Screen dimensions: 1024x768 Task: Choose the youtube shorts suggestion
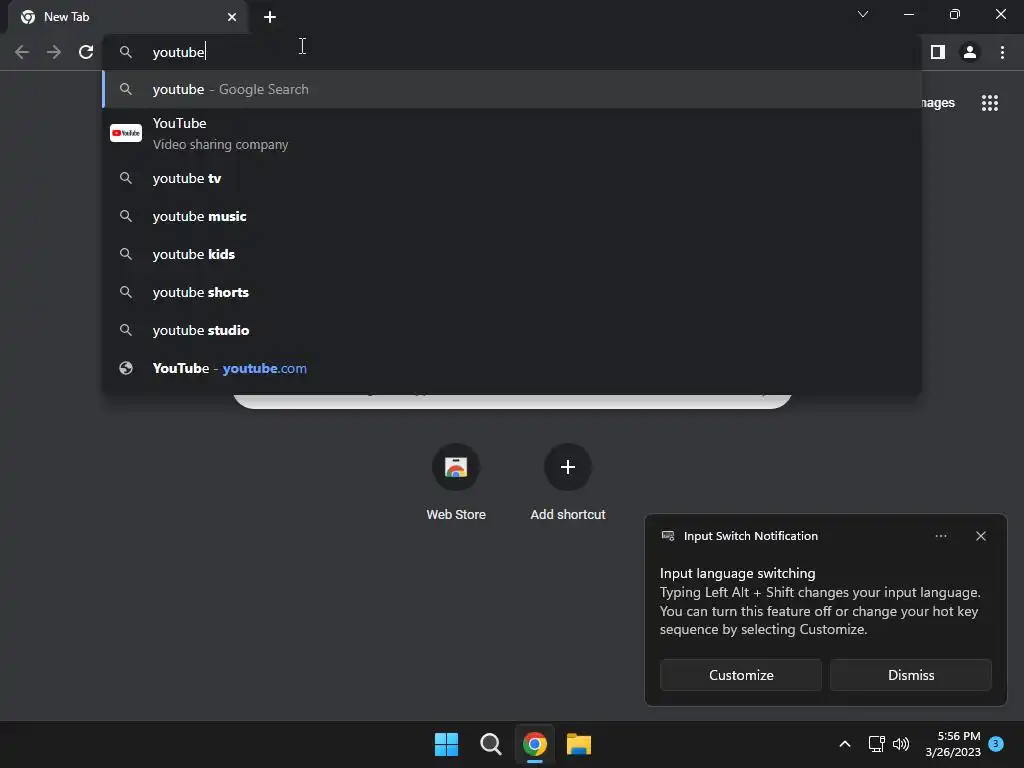pyautogui.click(x=512, y=292)
